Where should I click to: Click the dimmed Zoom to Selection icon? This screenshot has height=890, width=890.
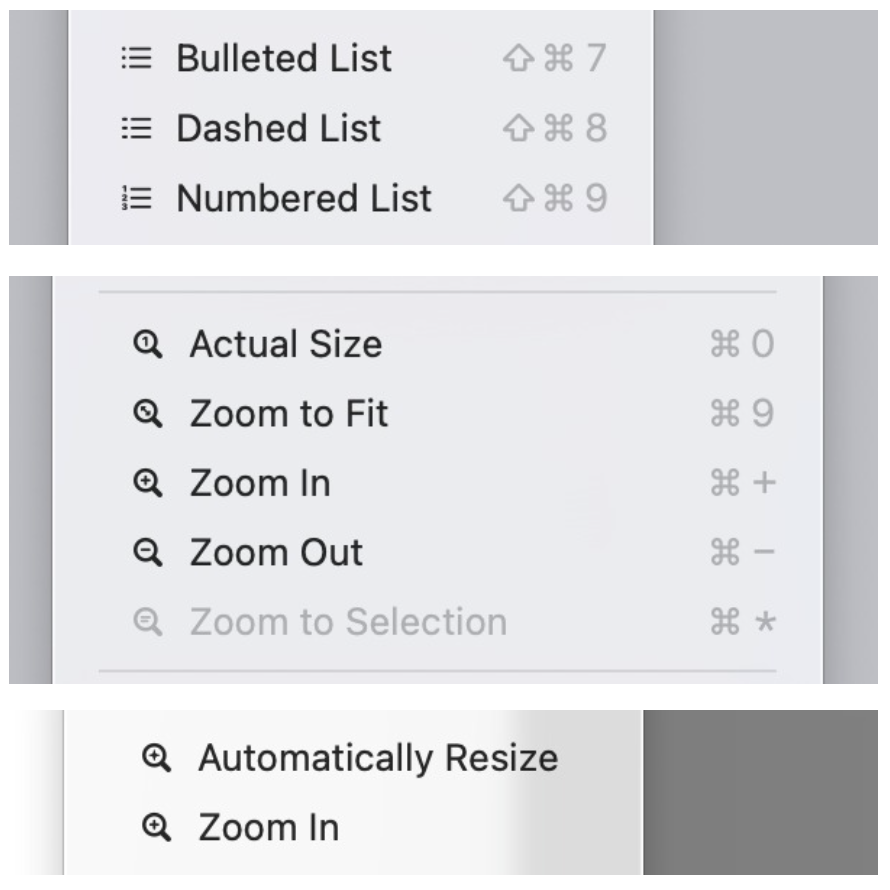point(147,623)
